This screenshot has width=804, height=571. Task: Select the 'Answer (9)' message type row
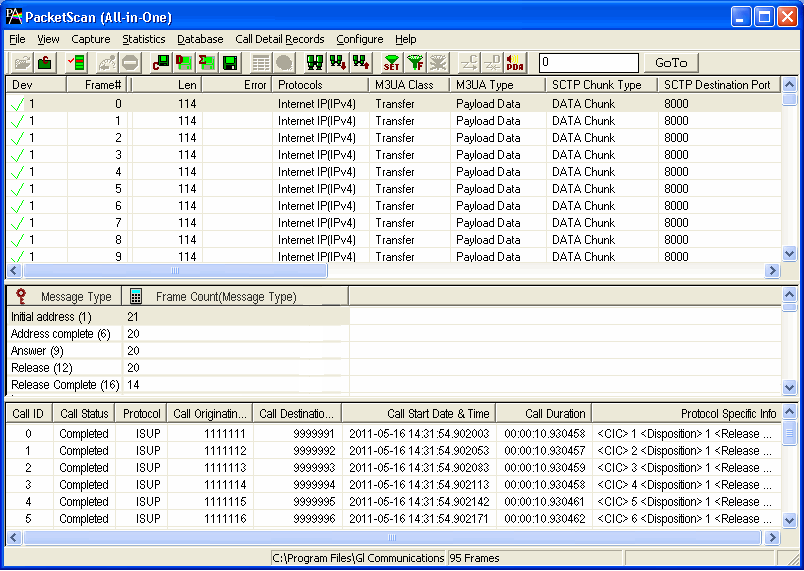[177, 351]
